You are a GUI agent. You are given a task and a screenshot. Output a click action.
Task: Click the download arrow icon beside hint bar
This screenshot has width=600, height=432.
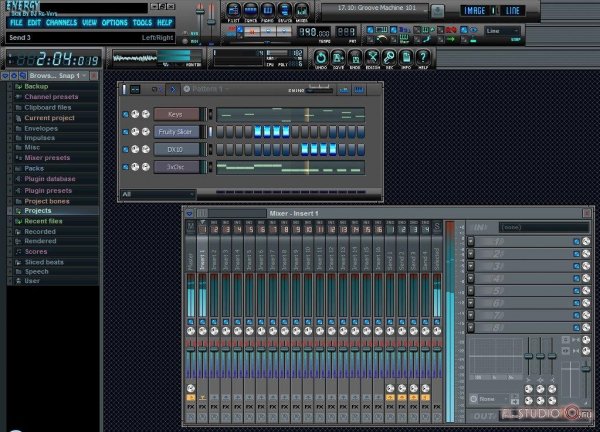coord(437,11)
